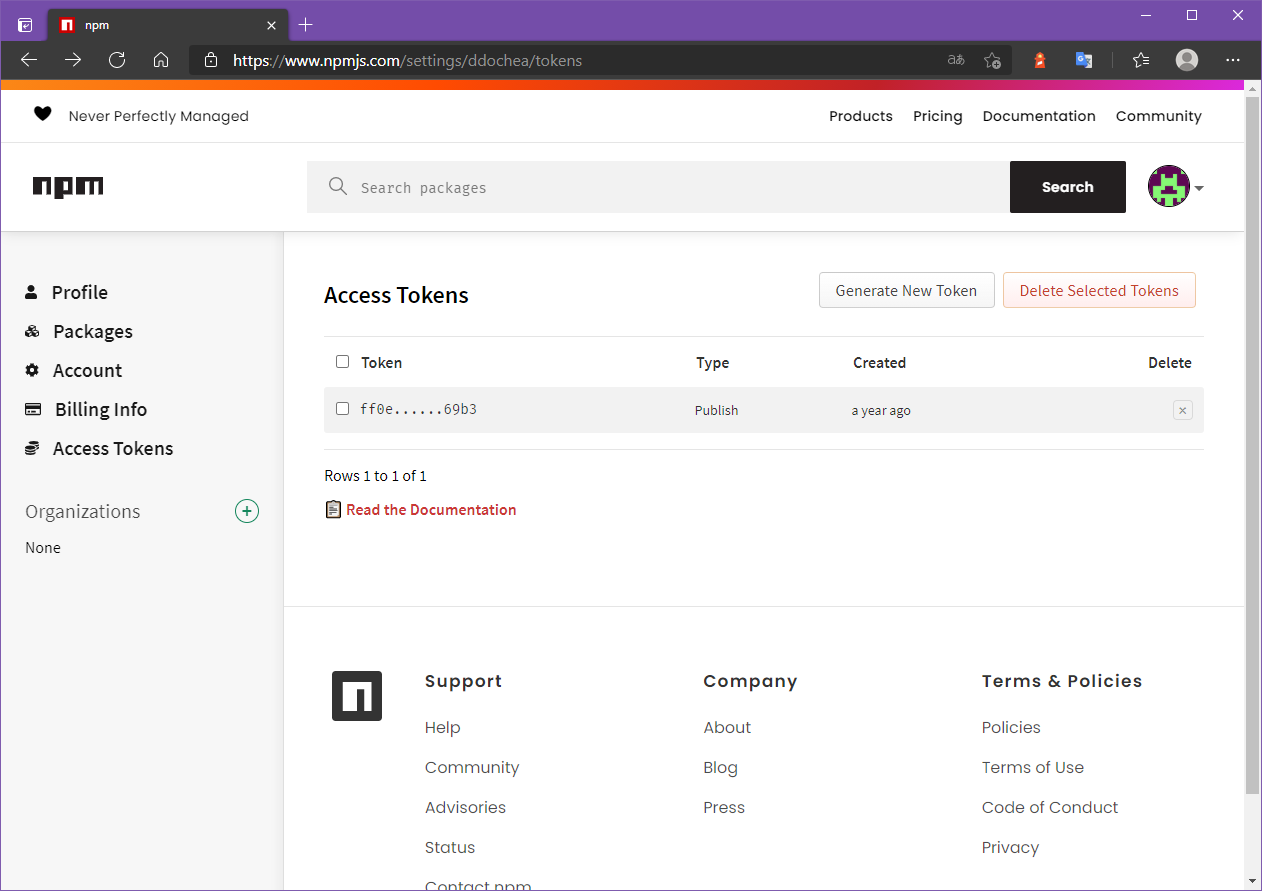Open the user avatar menu

[x=1175, y=187]
